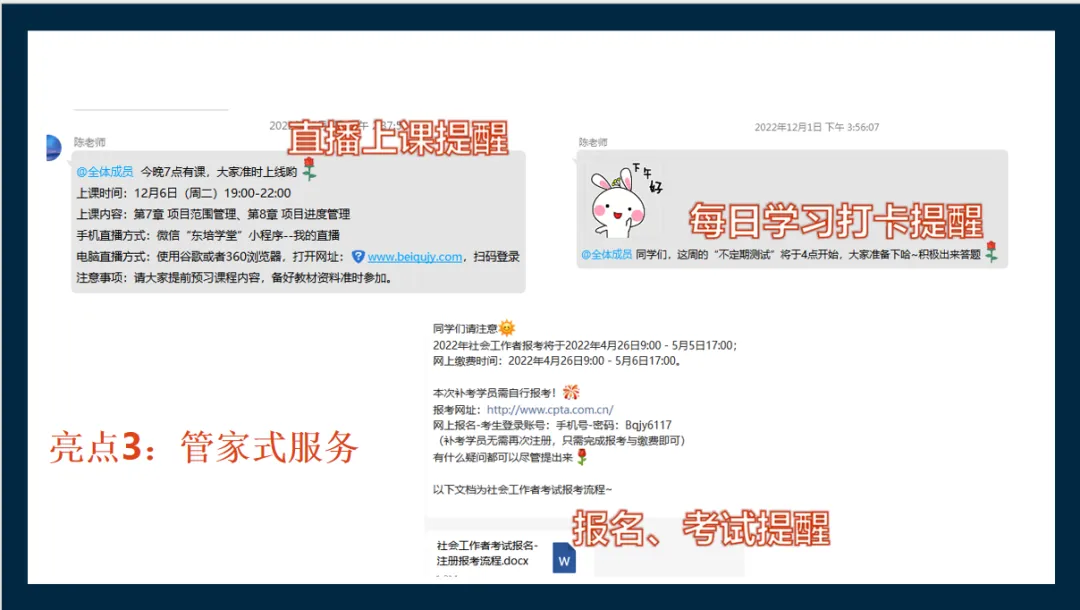Click rose emoji after 有什么疑问都可以尽管提出来
1080x610 pixels.
pyautogui.click(x=582, y=456)
